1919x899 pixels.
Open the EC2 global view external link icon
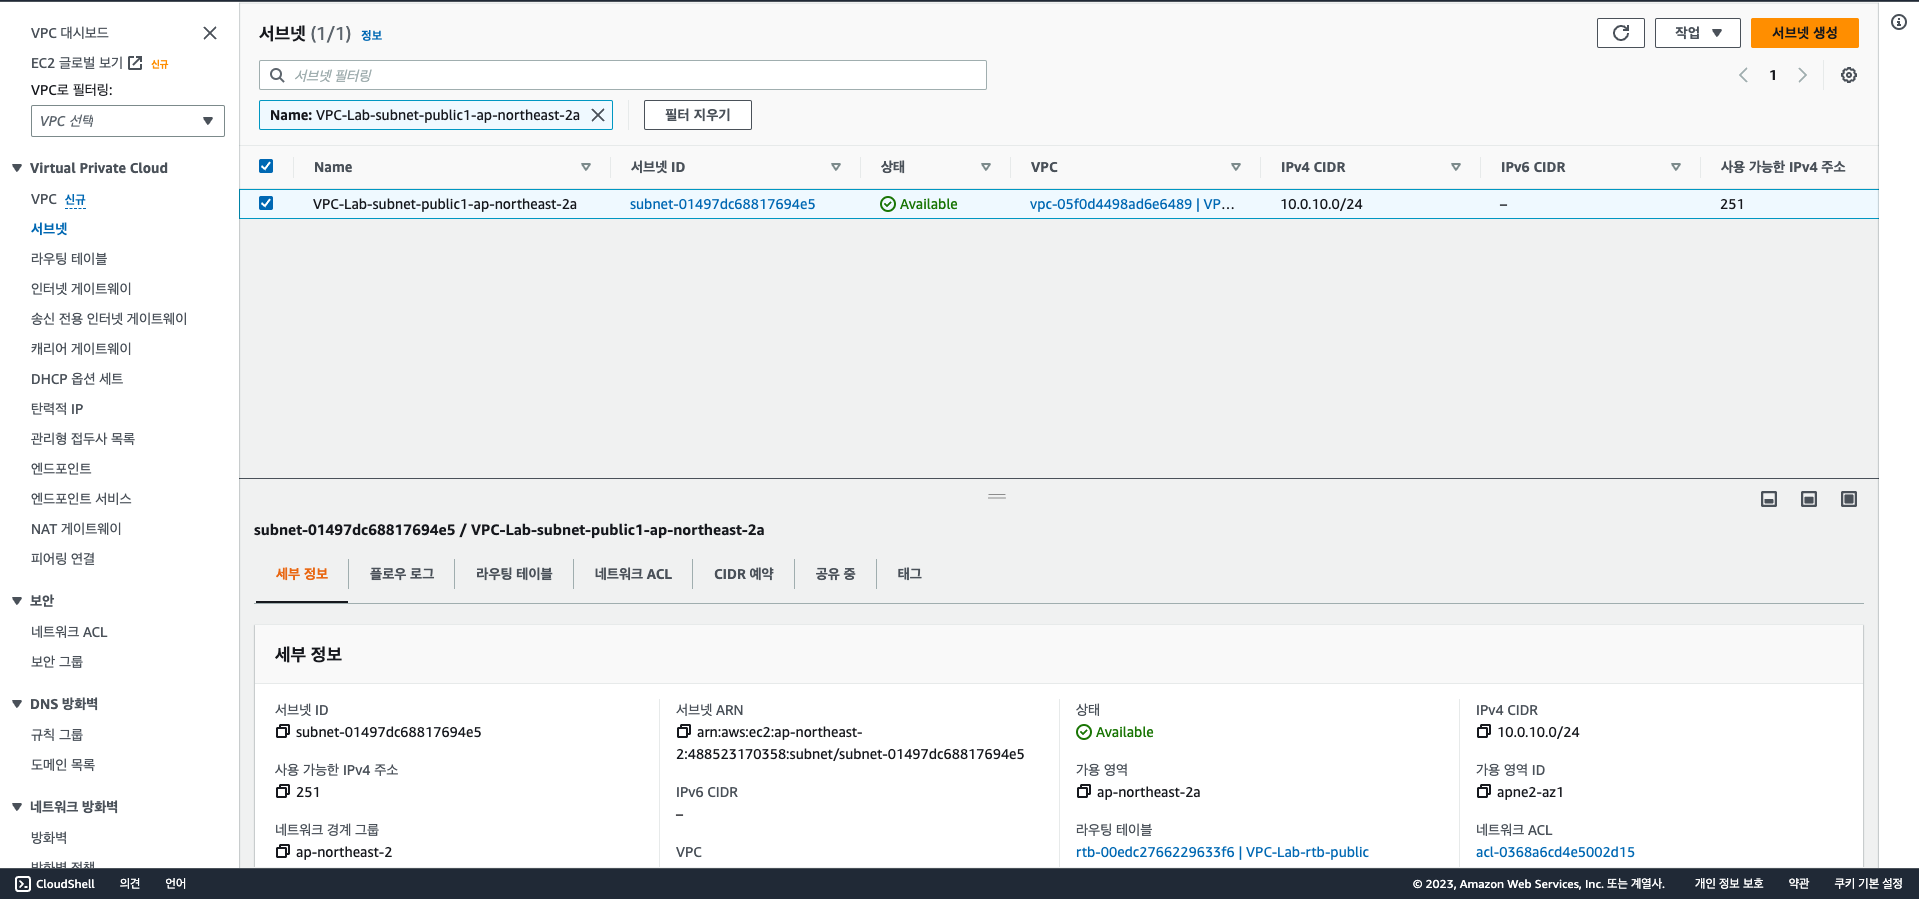[135, 63]
